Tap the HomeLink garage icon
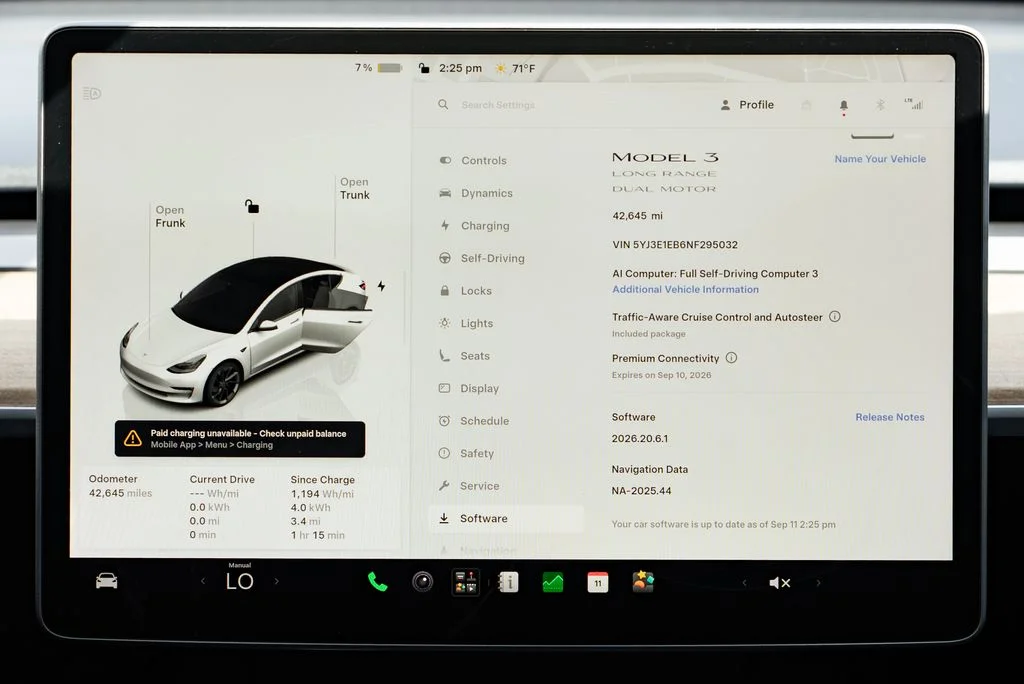This screenshot has width=1024, height=684. click(807, 105)
